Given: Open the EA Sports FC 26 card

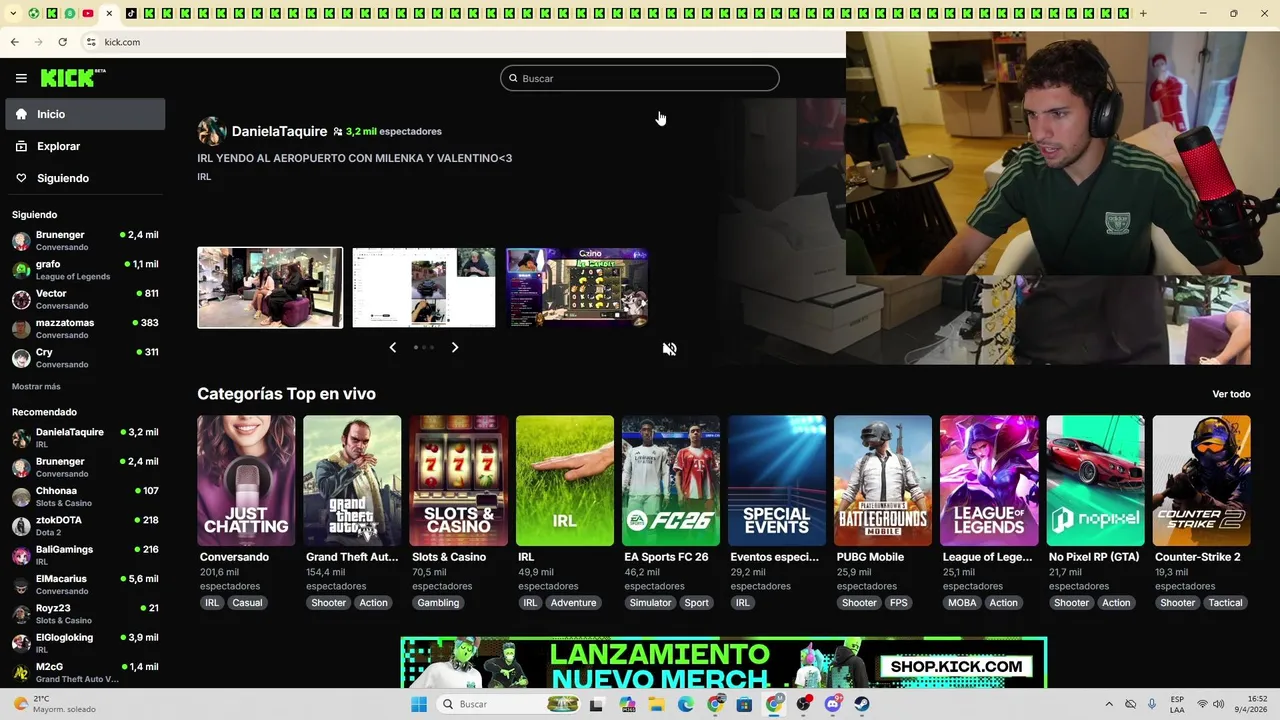Looking at the screenshot, I should [670, 481].
